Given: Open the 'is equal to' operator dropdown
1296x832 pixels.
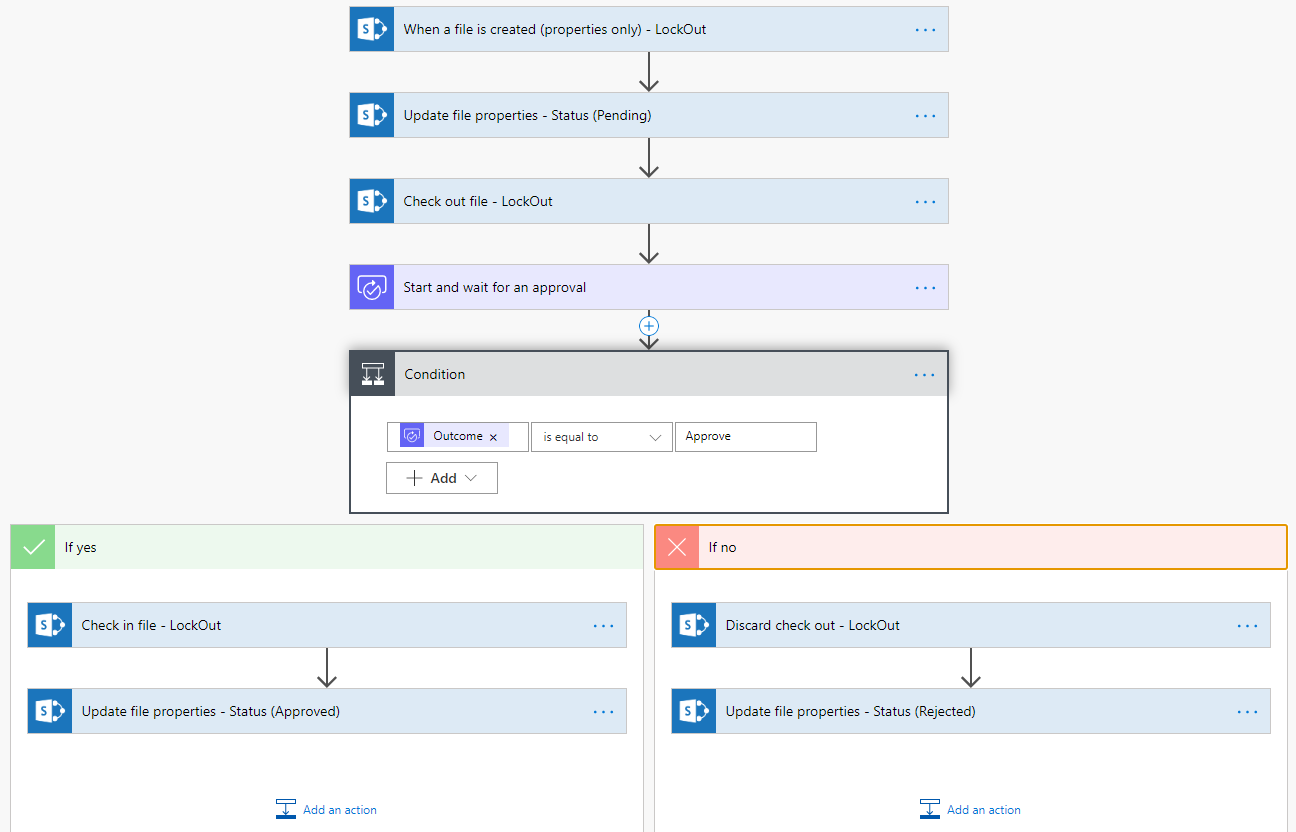Looking at the screenshot, I should 601,436.
